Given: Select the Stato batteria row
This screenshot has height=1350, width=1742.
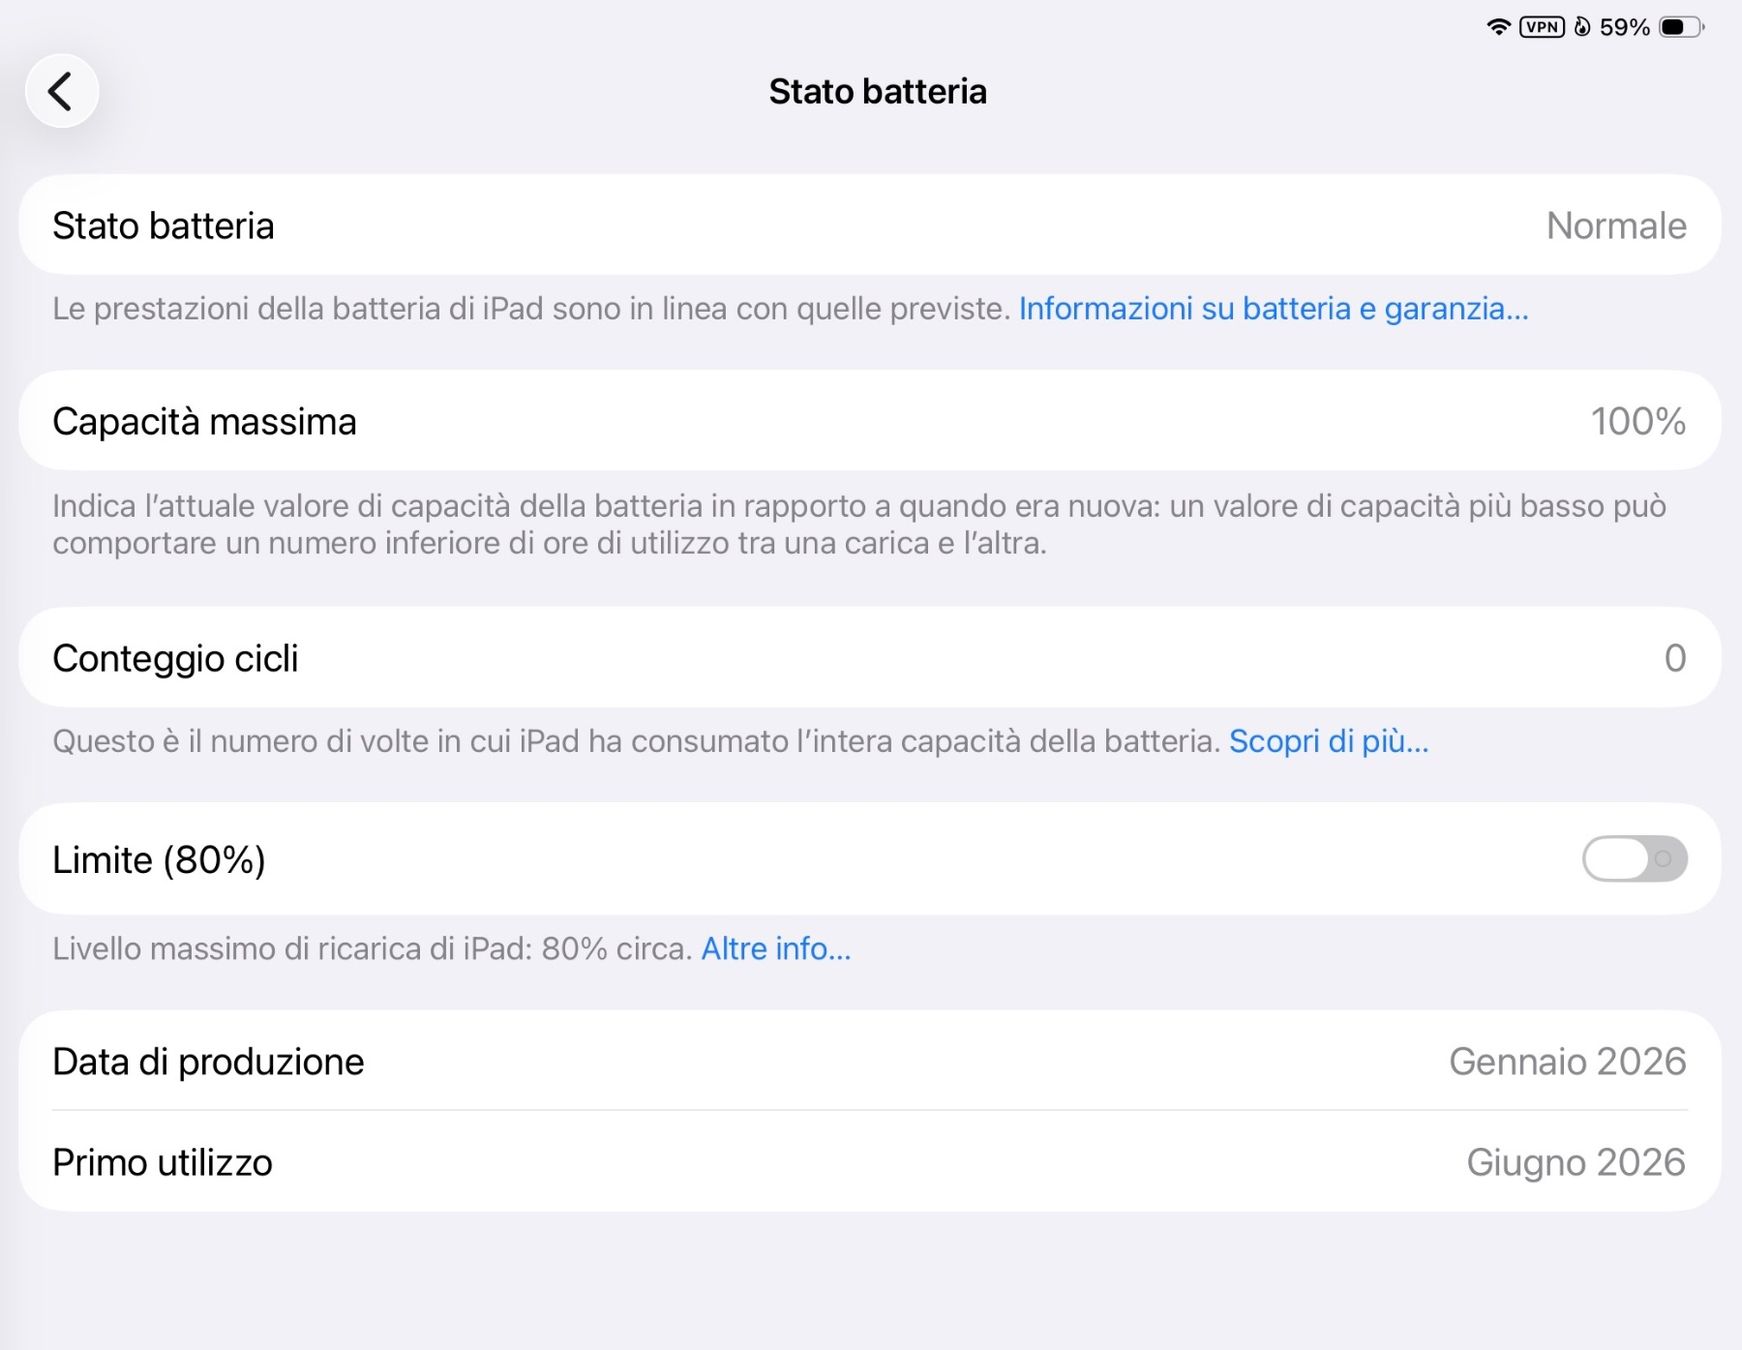Looking at the screenshot, I should (x=870, y=225).
